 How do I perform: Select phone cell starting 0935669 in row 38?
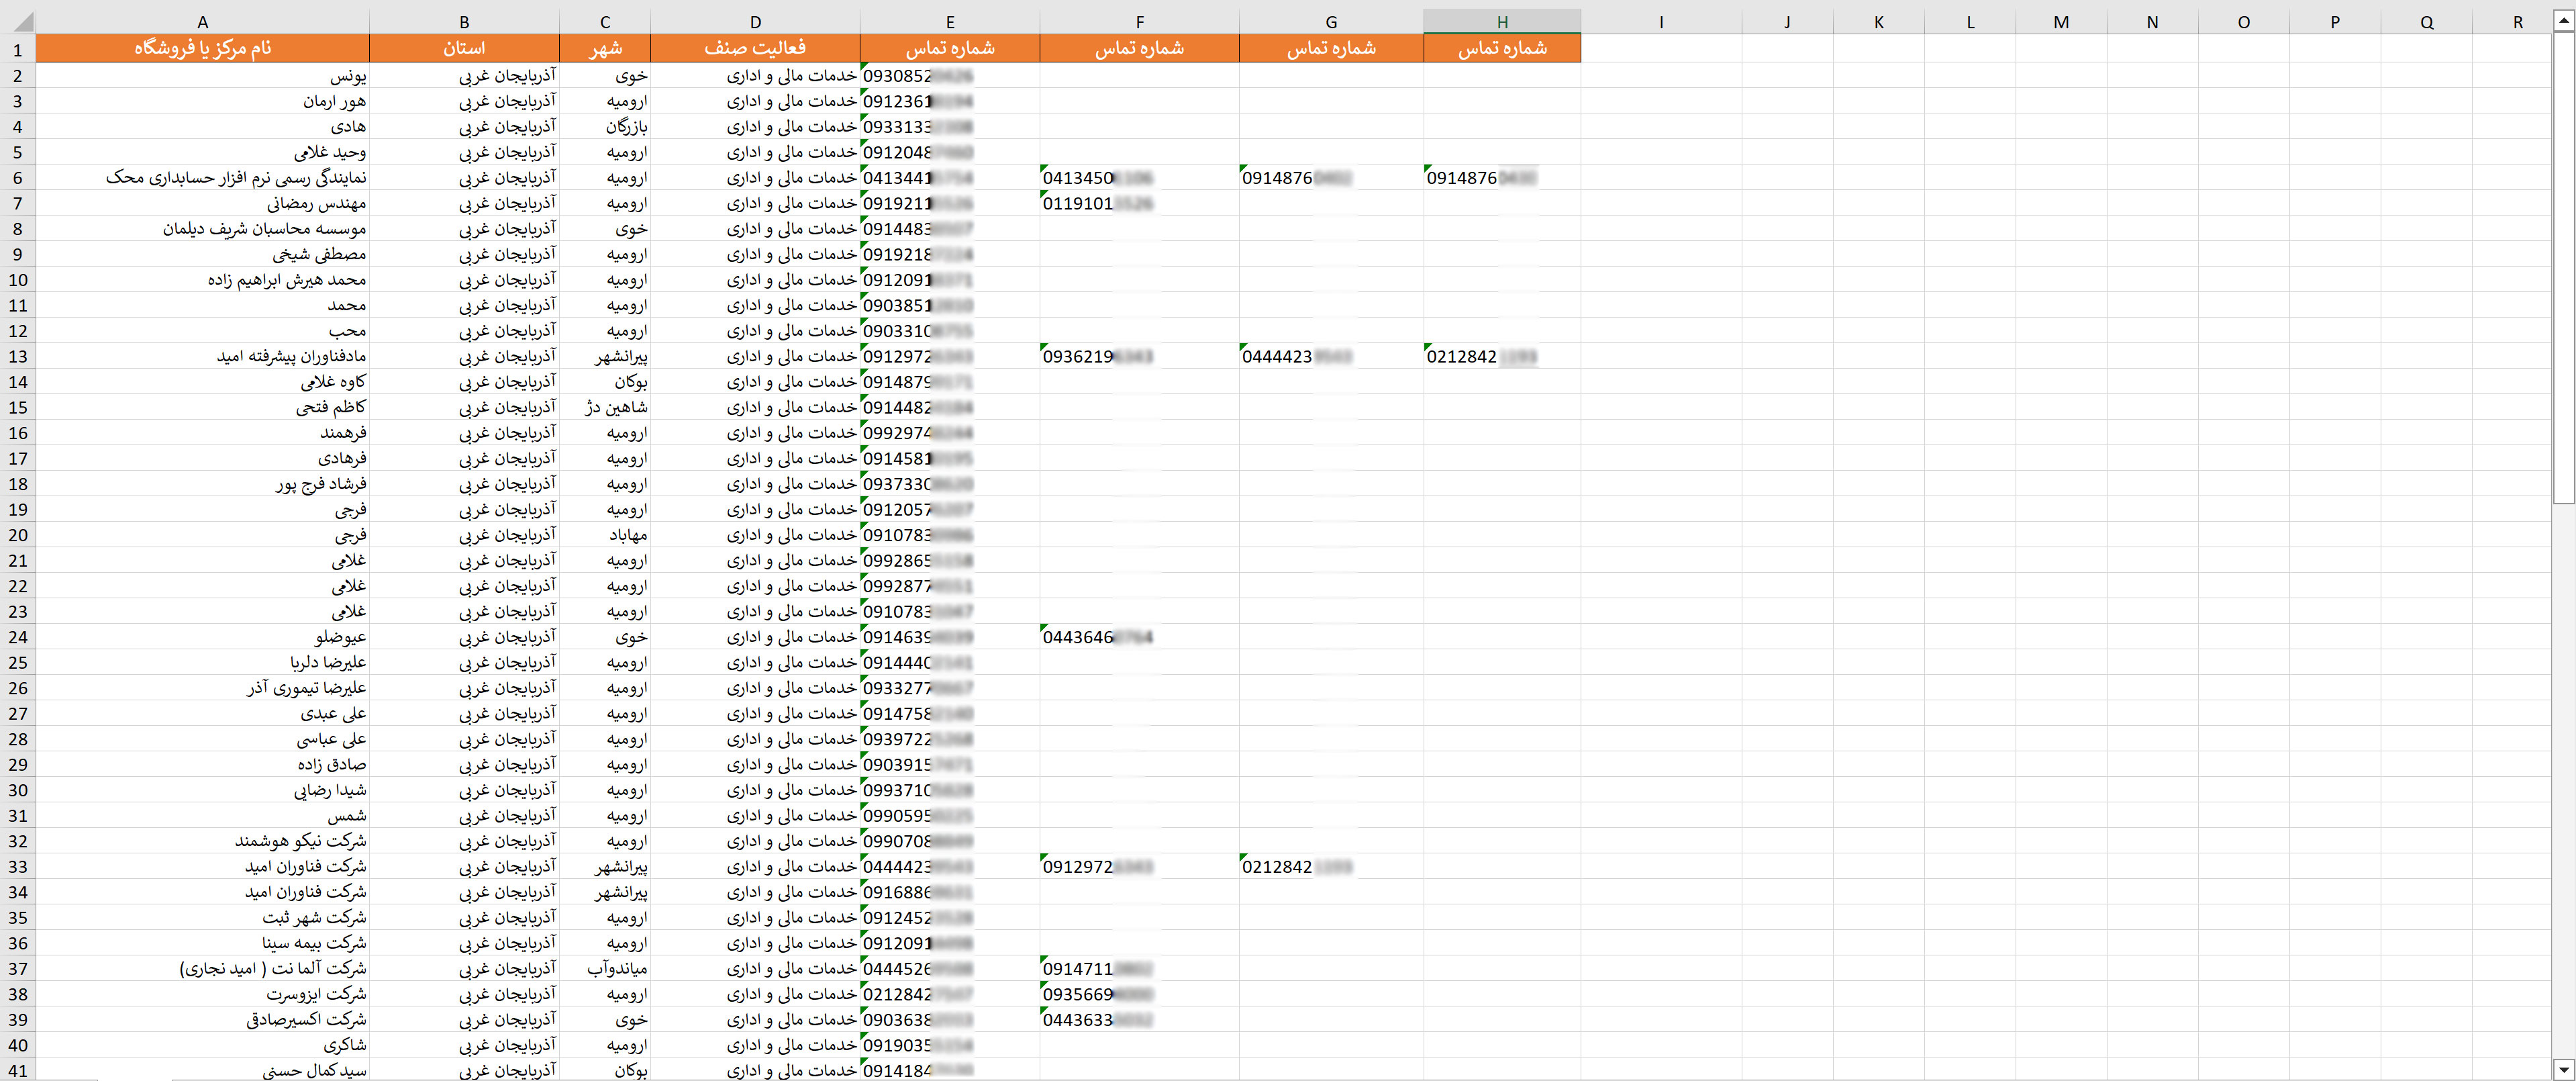[1139, 994]
